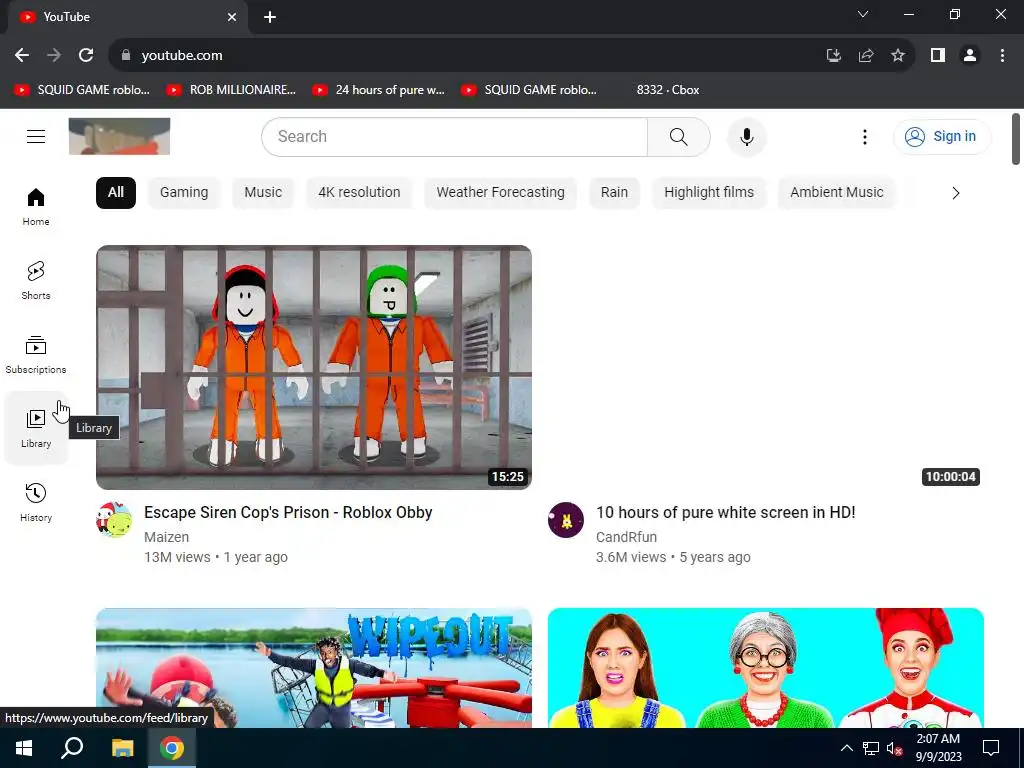This screenshot has width=1024, height=768.
Task: Click the Sign in button
Action: [941, 136]
